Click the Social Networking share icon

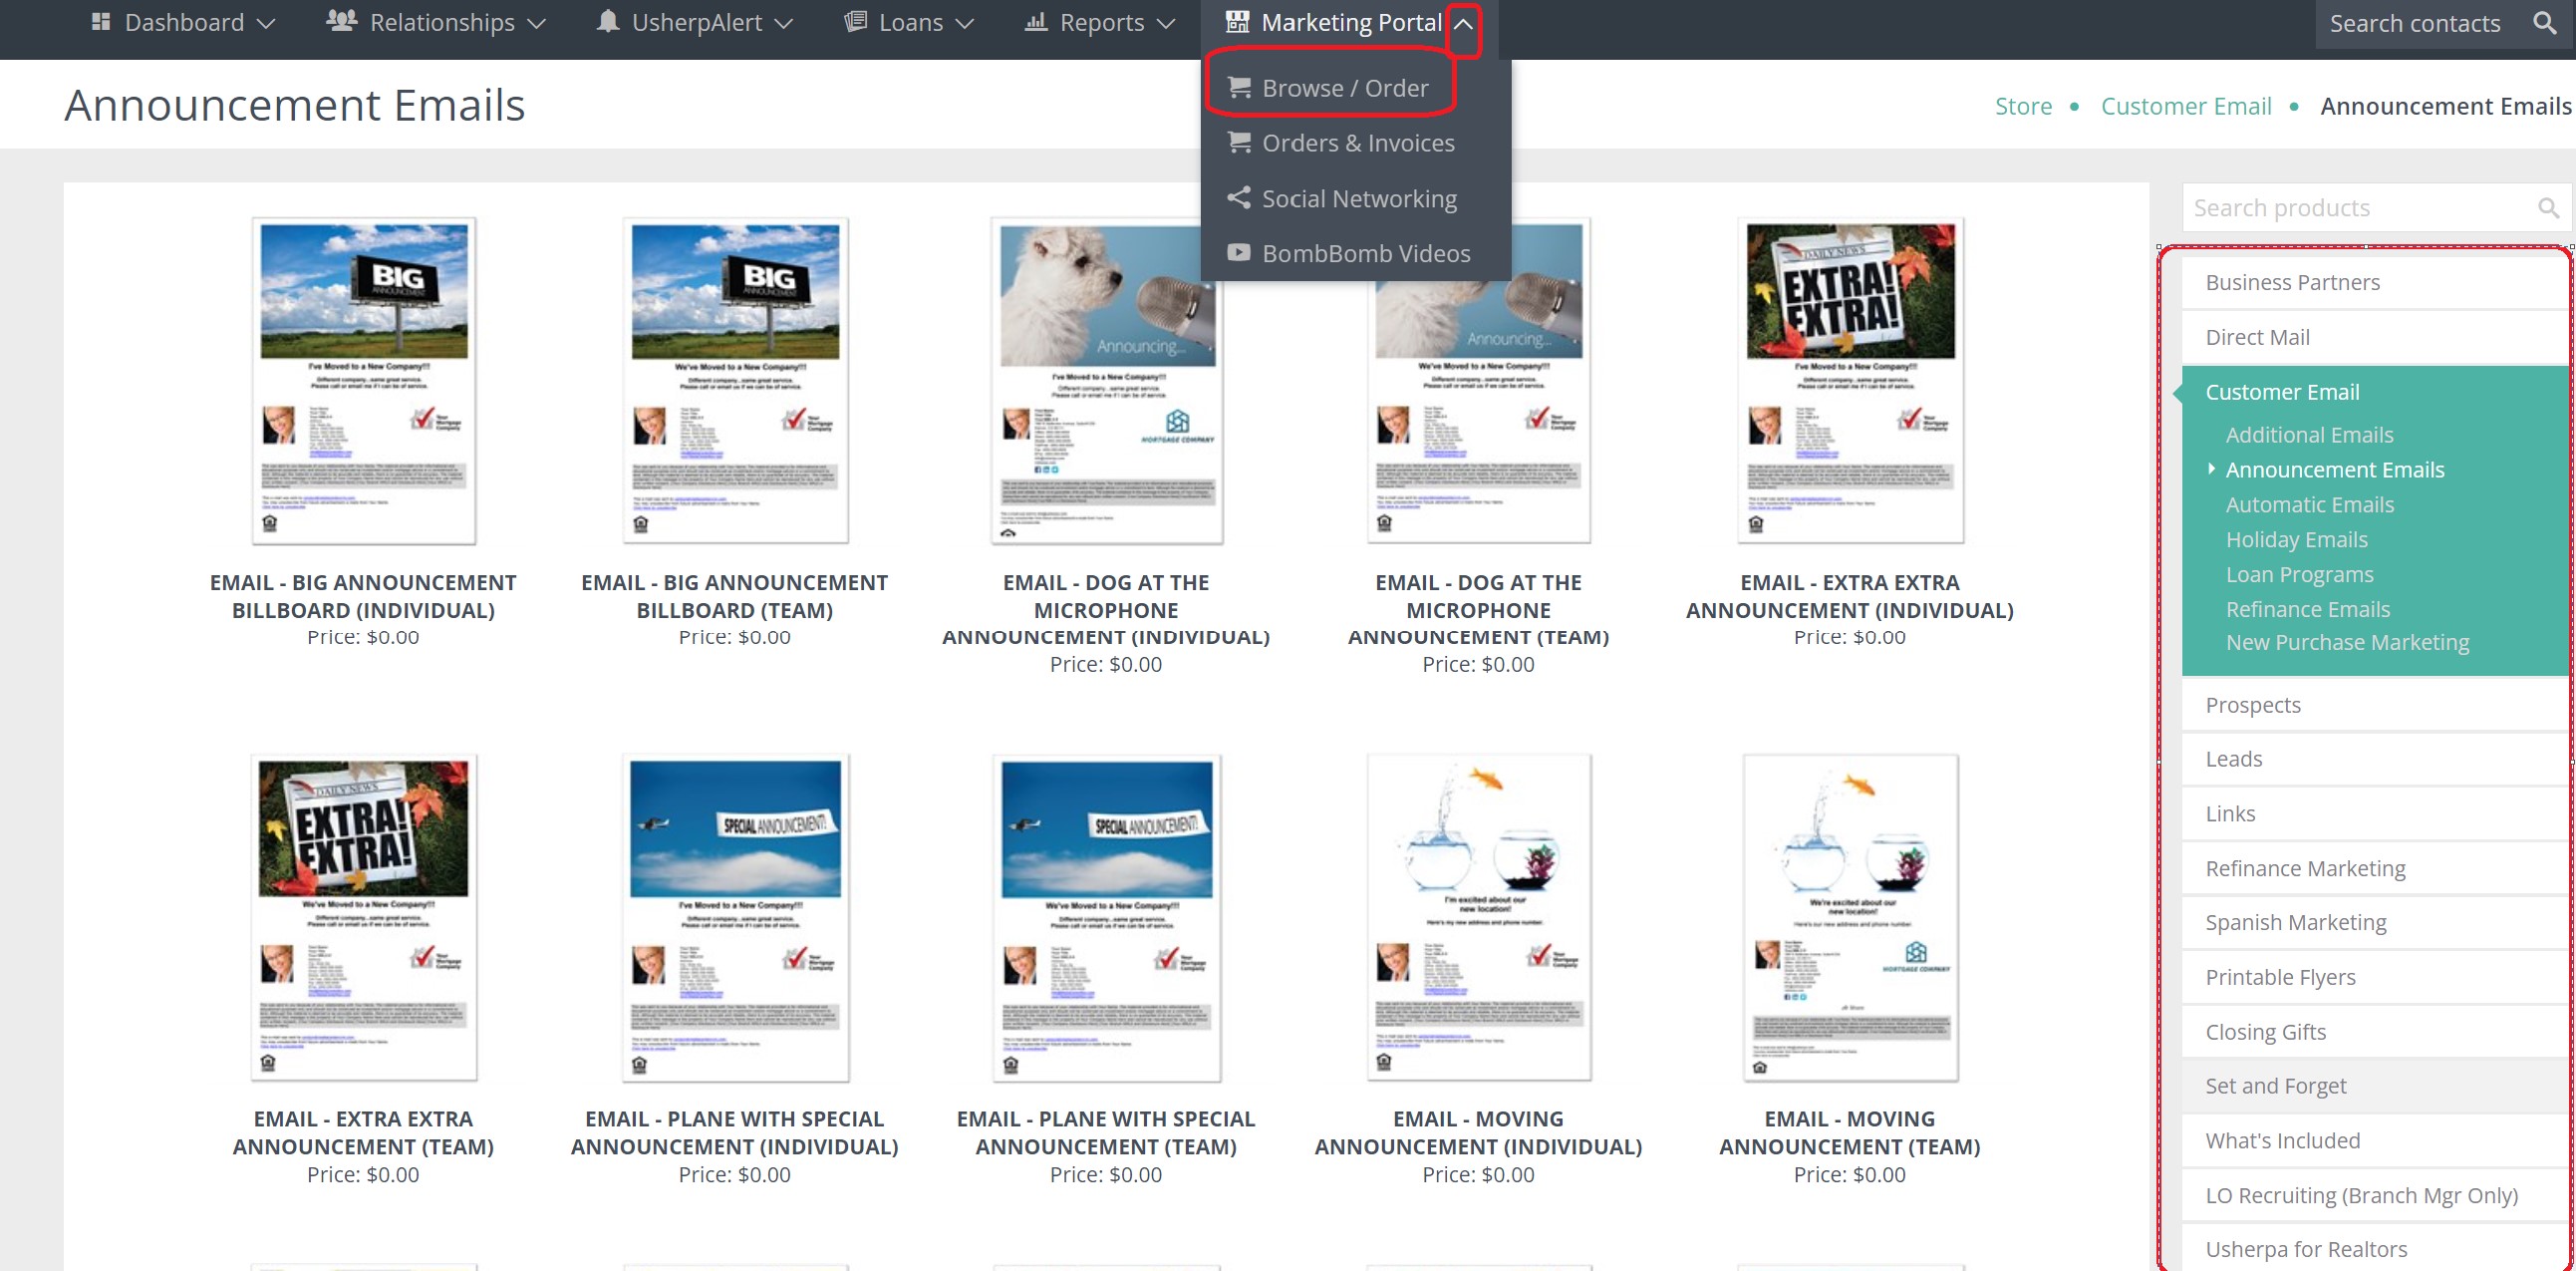coord(1239,198)
